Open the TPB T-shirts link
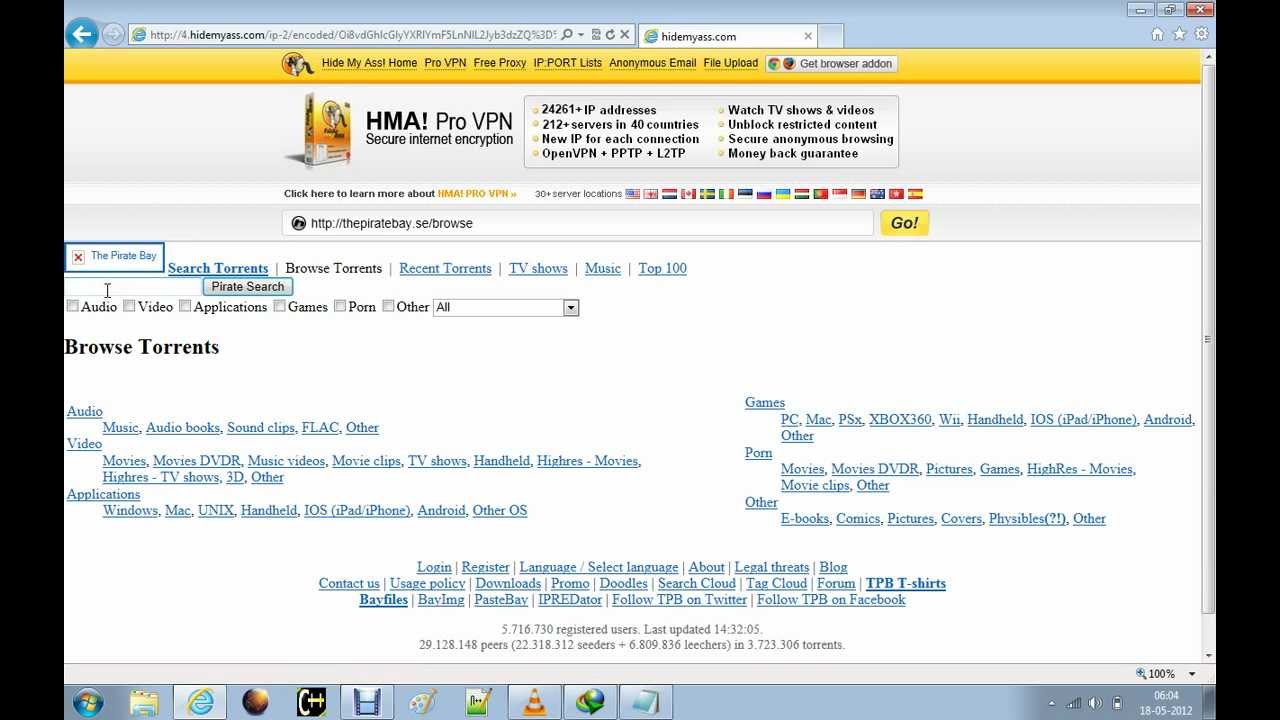Image resolution: width=1280 pixels, height=720 pixels. [x=905, y=583]
